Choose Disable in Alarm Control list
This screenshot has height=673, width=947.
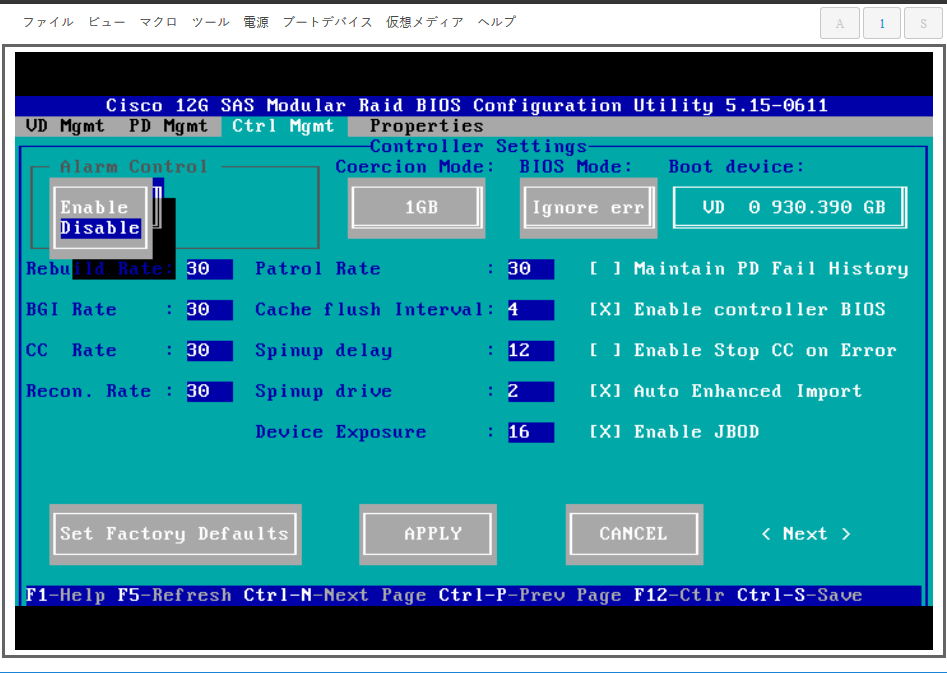[x=100, y=228]
